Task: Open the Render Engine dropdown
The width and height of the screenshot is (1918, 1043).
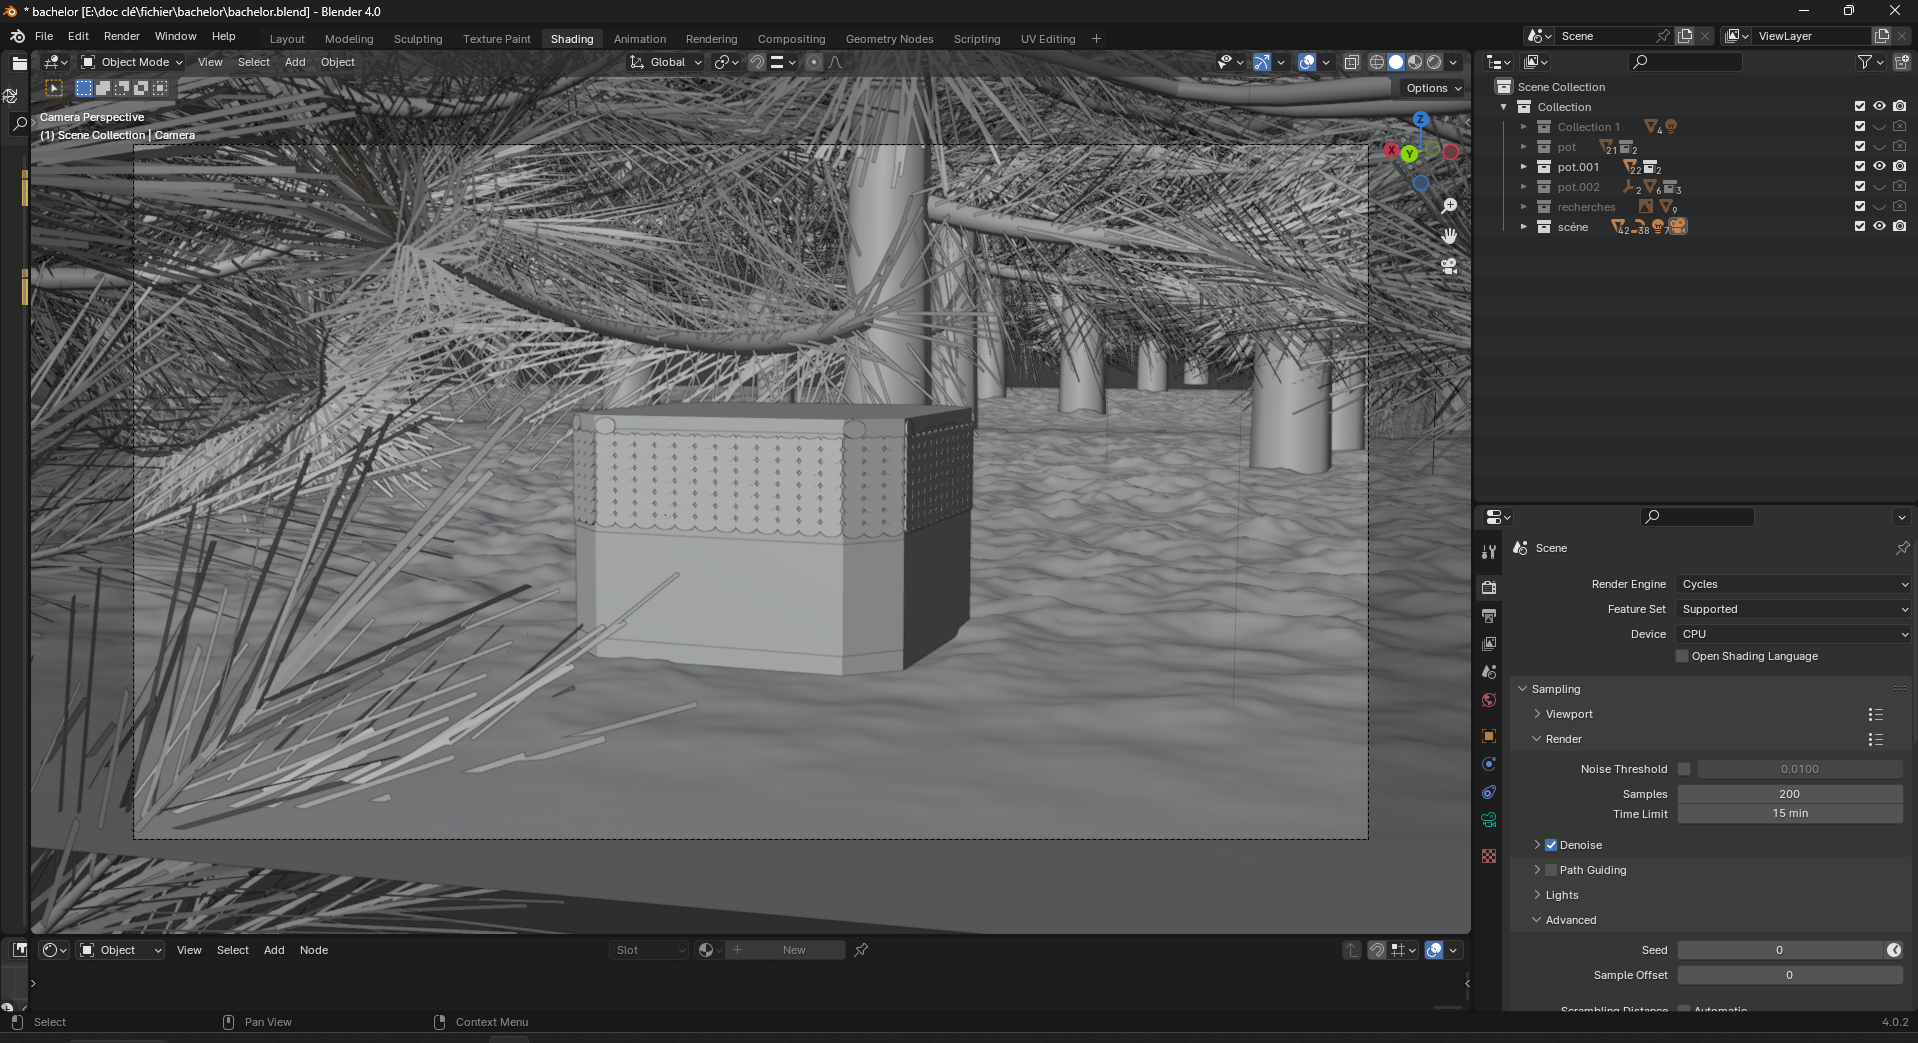Action: point(1794,584)
